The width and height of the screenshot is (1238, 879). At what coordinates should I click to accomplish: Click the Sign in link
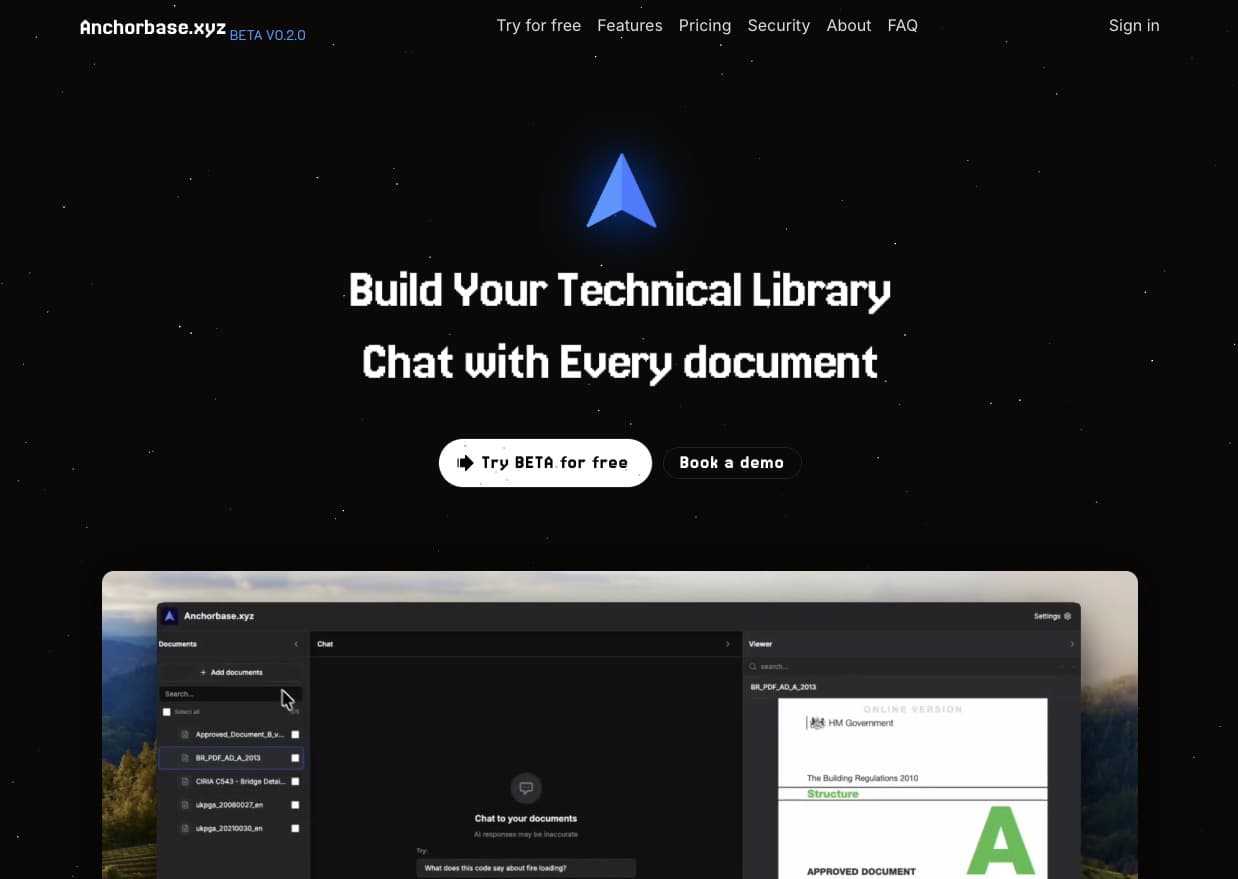coord(1134,26)
